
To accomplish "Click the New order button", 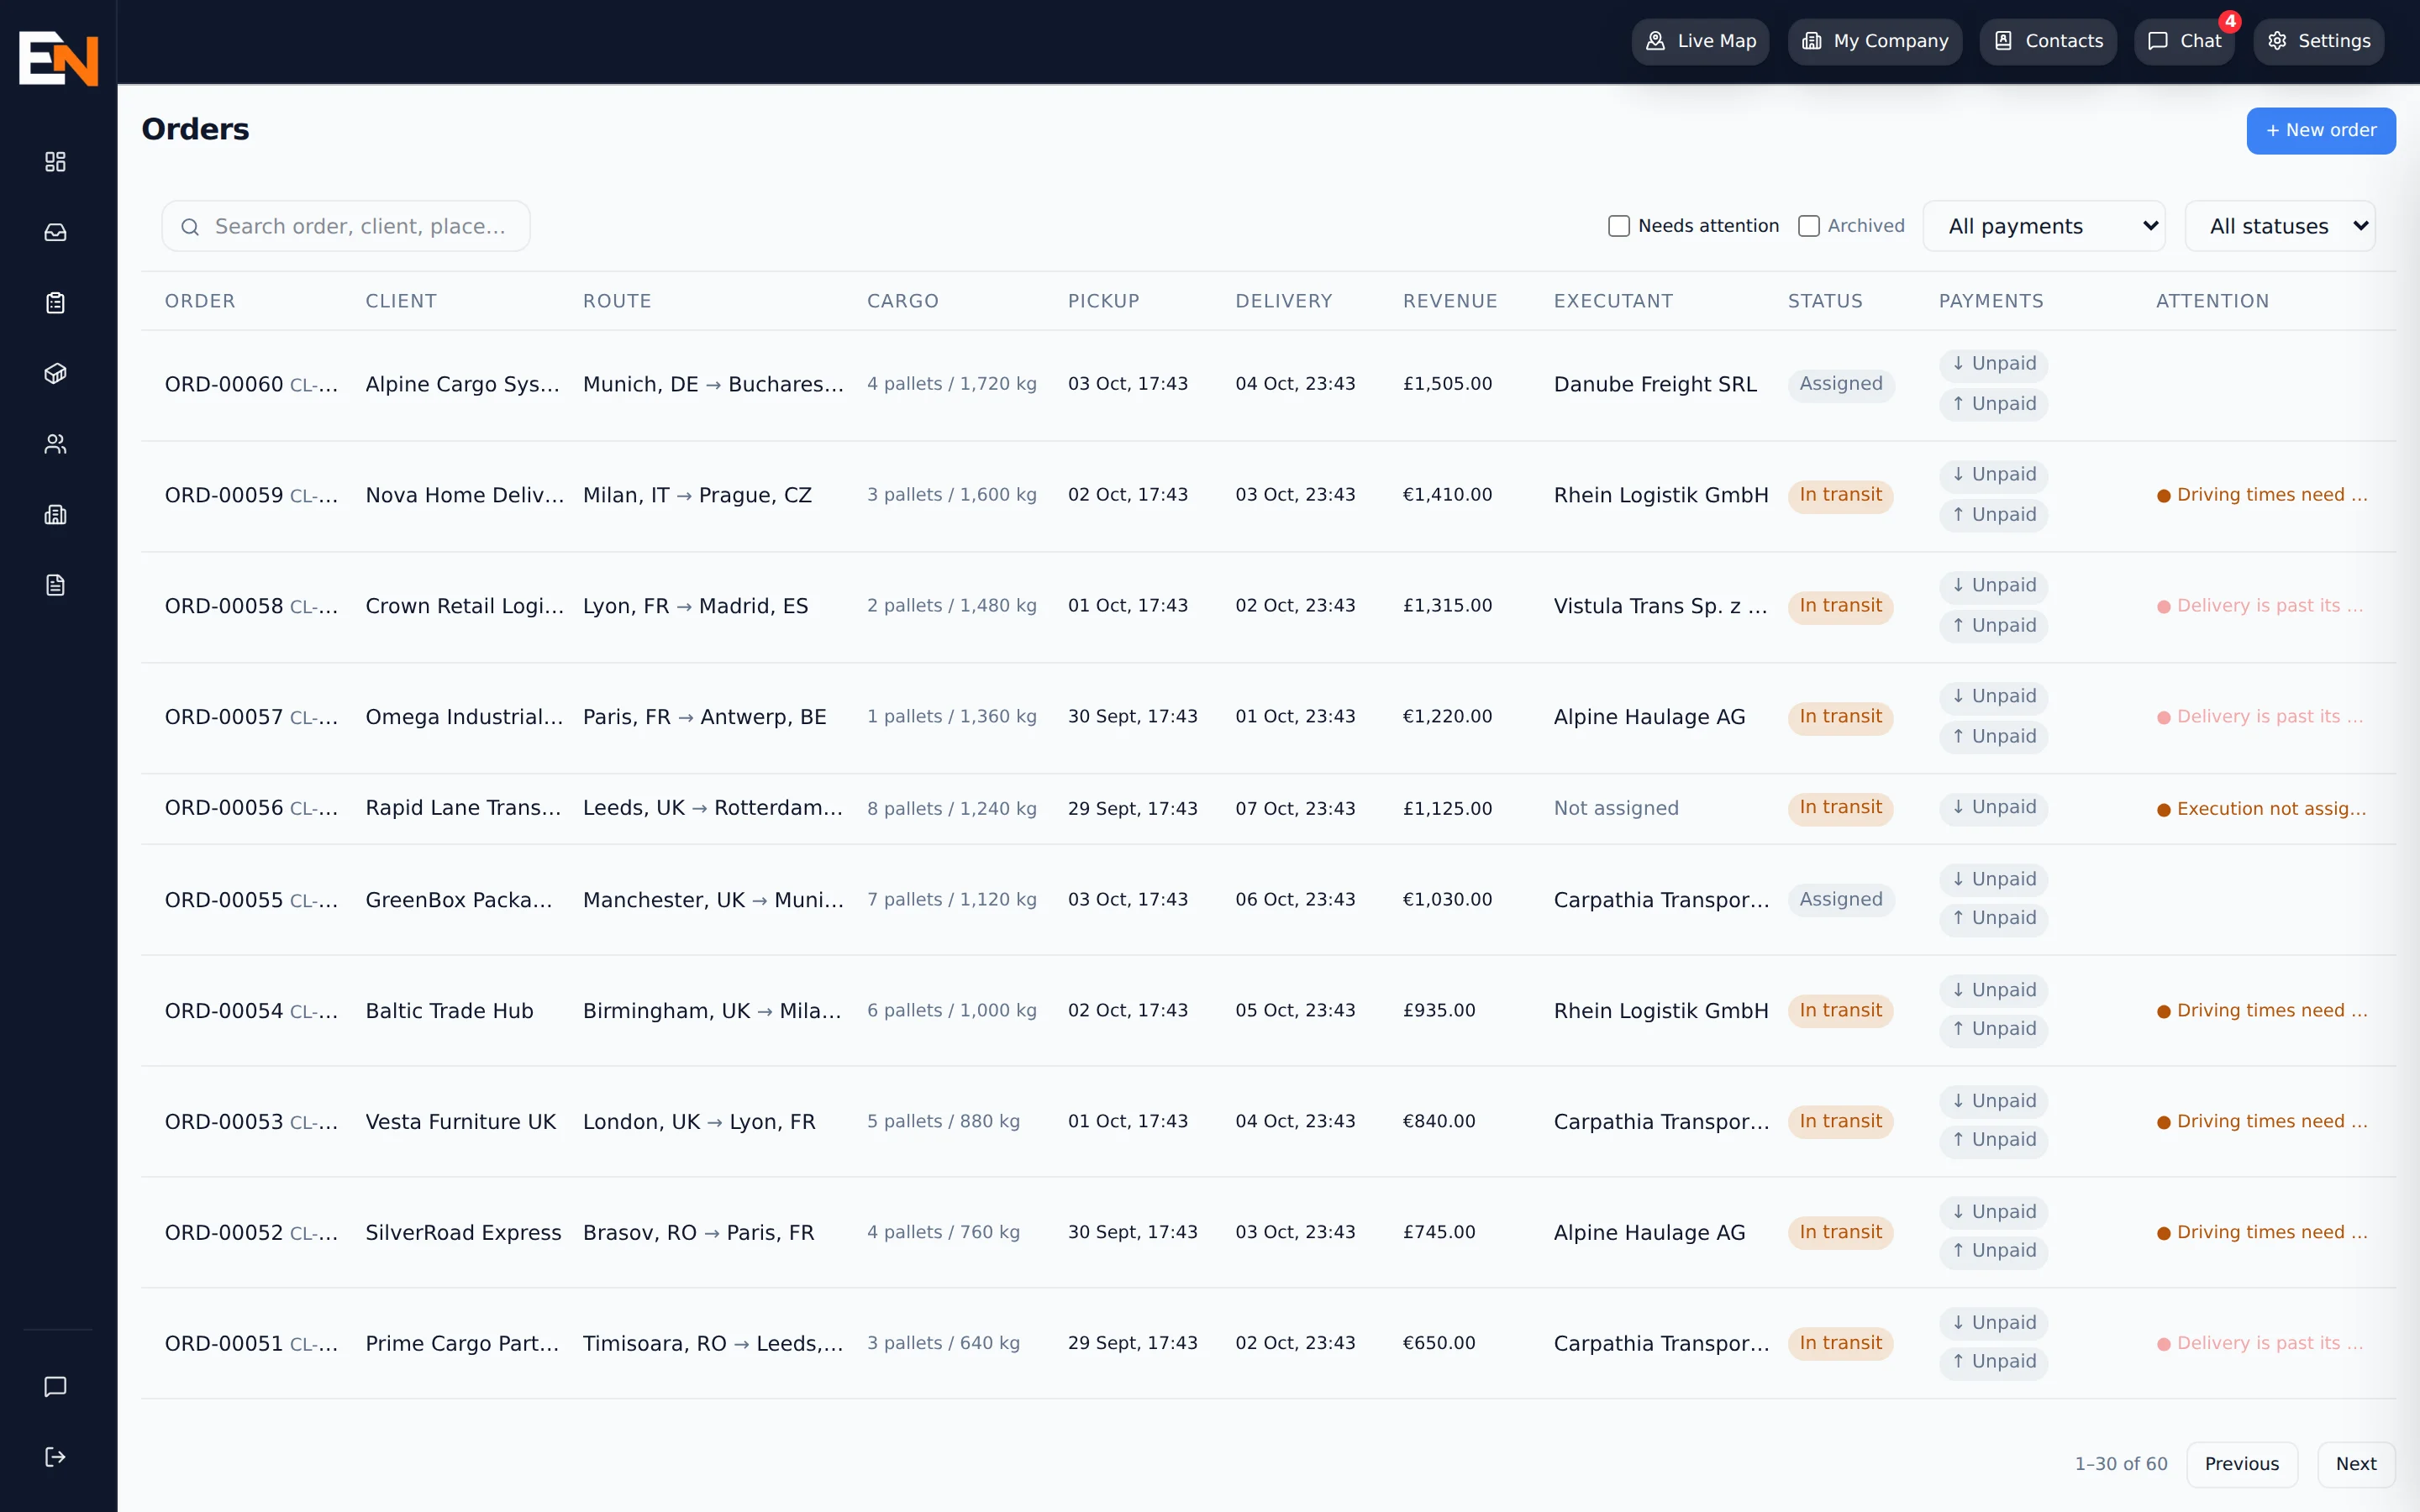I will [2321, 131].
